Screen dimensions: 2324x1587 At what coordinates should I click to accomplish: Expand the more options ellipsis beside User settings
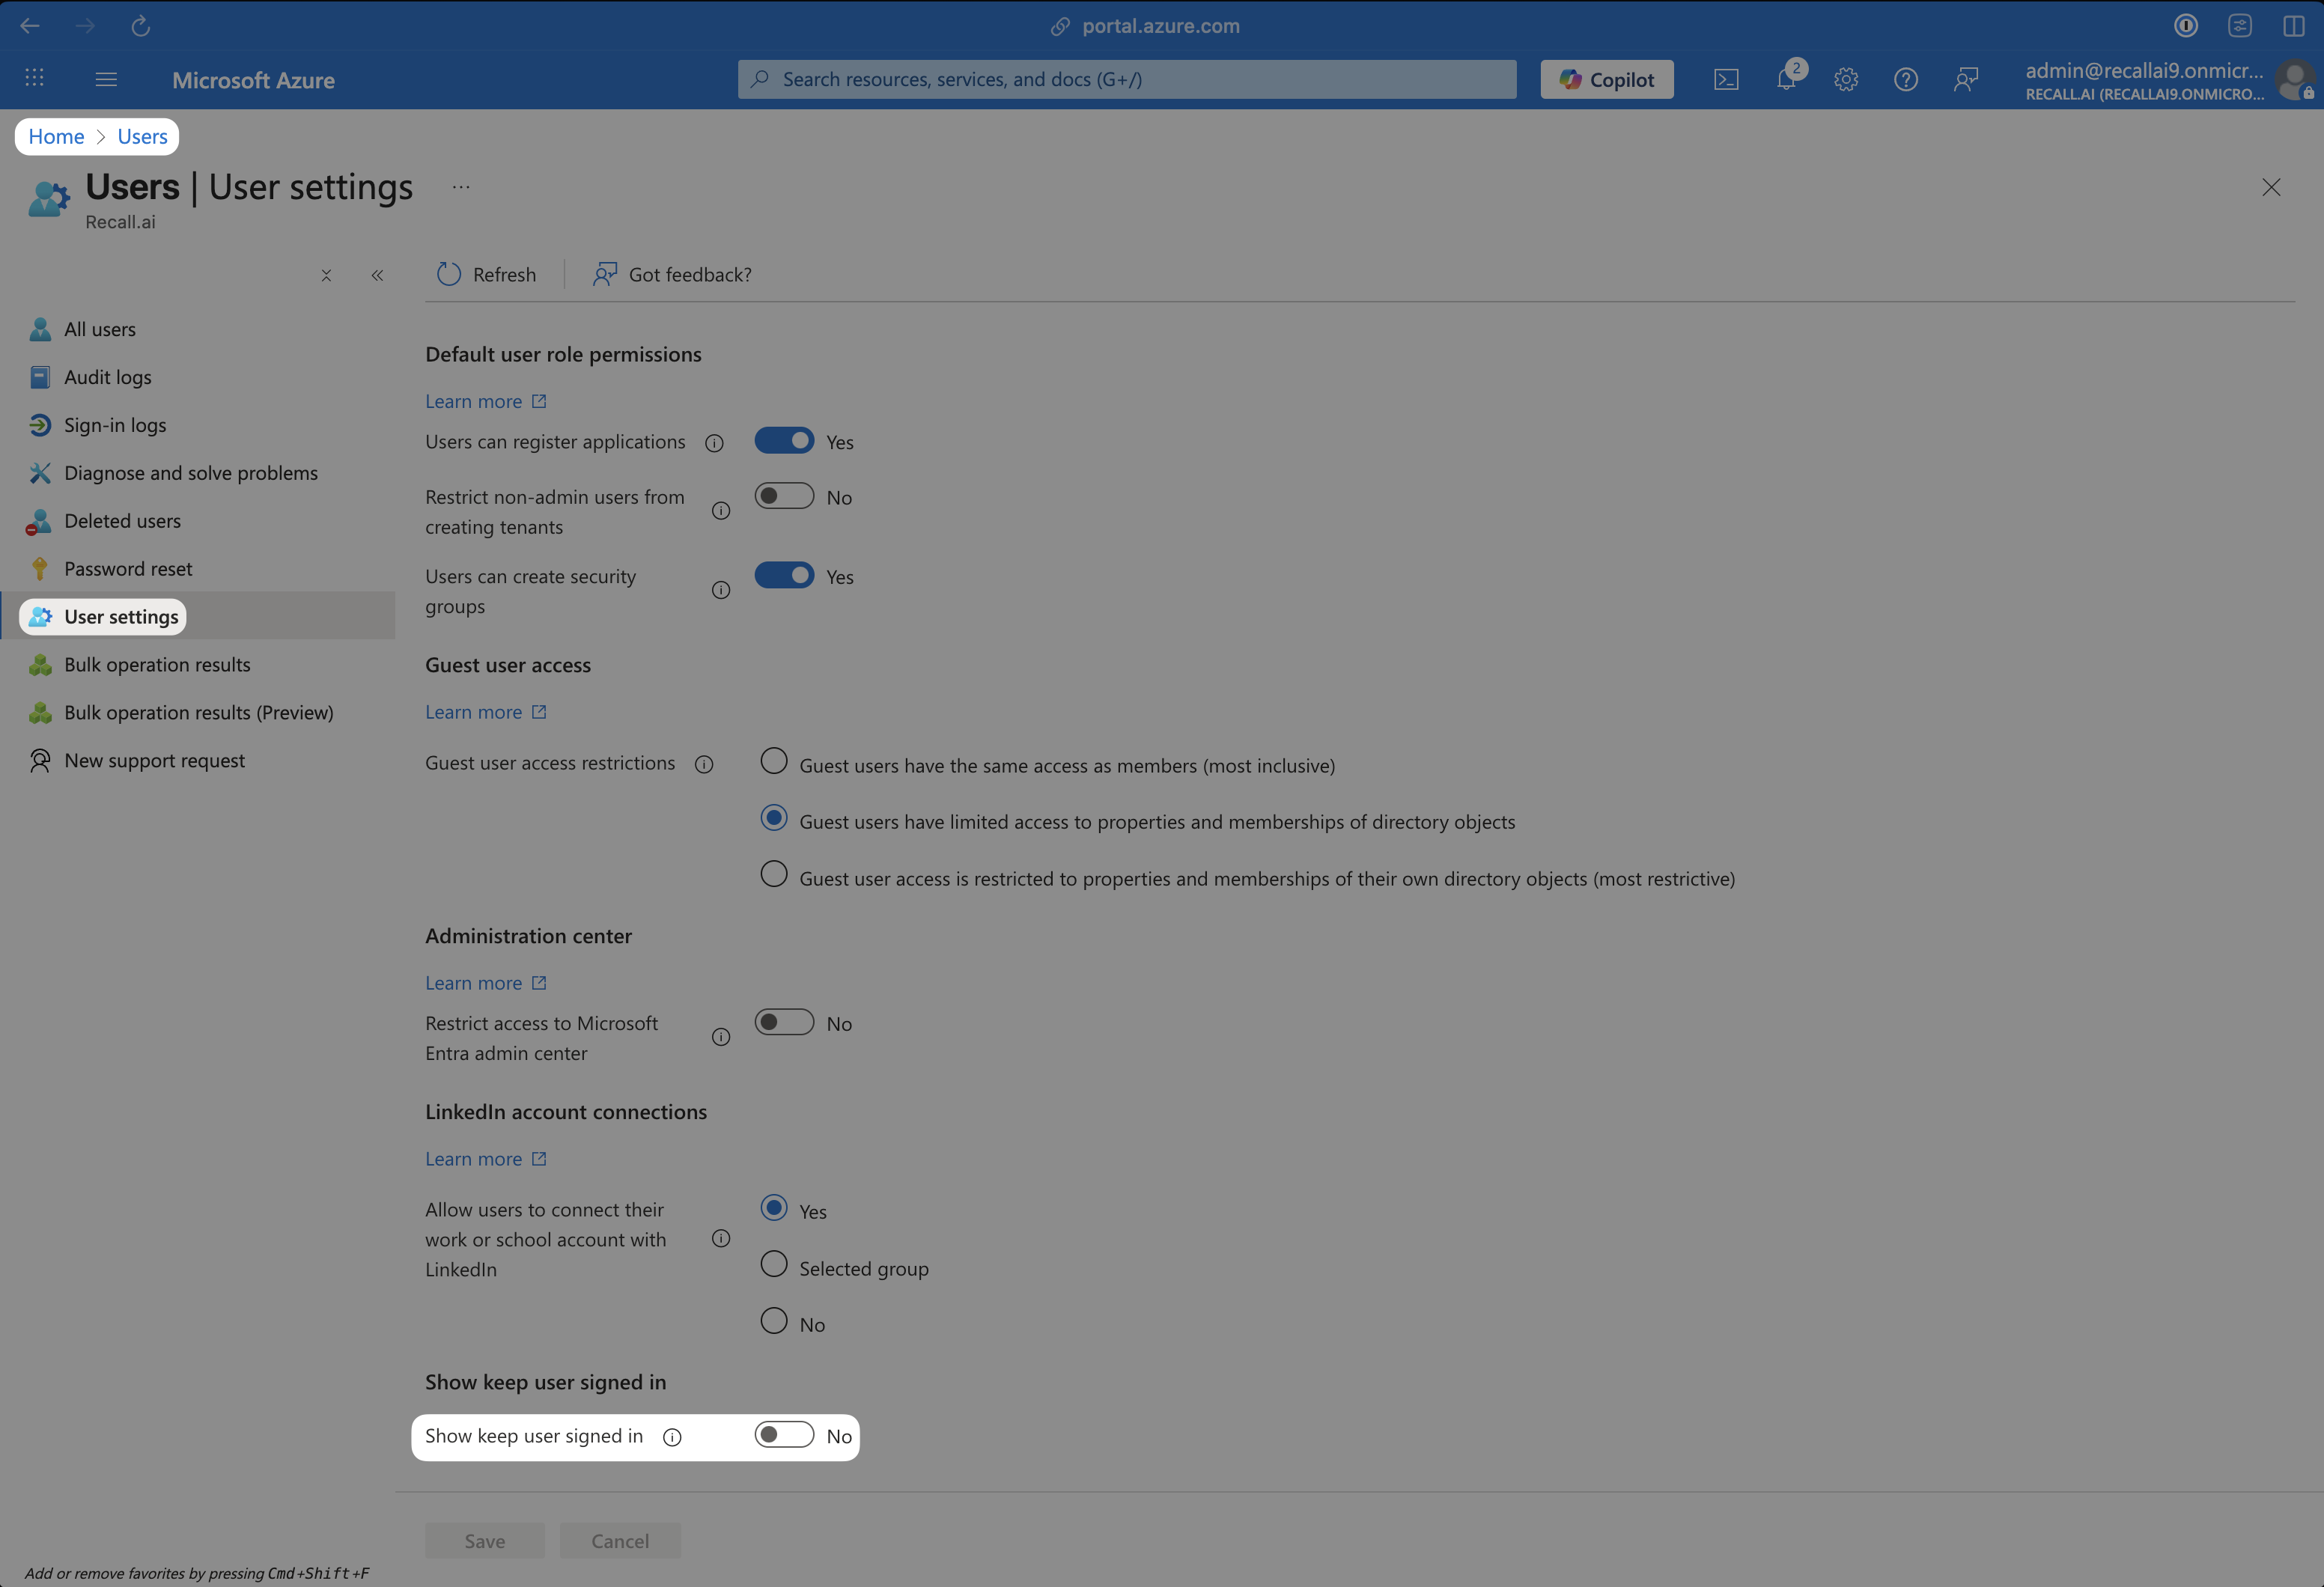click(x=461, y=187)
